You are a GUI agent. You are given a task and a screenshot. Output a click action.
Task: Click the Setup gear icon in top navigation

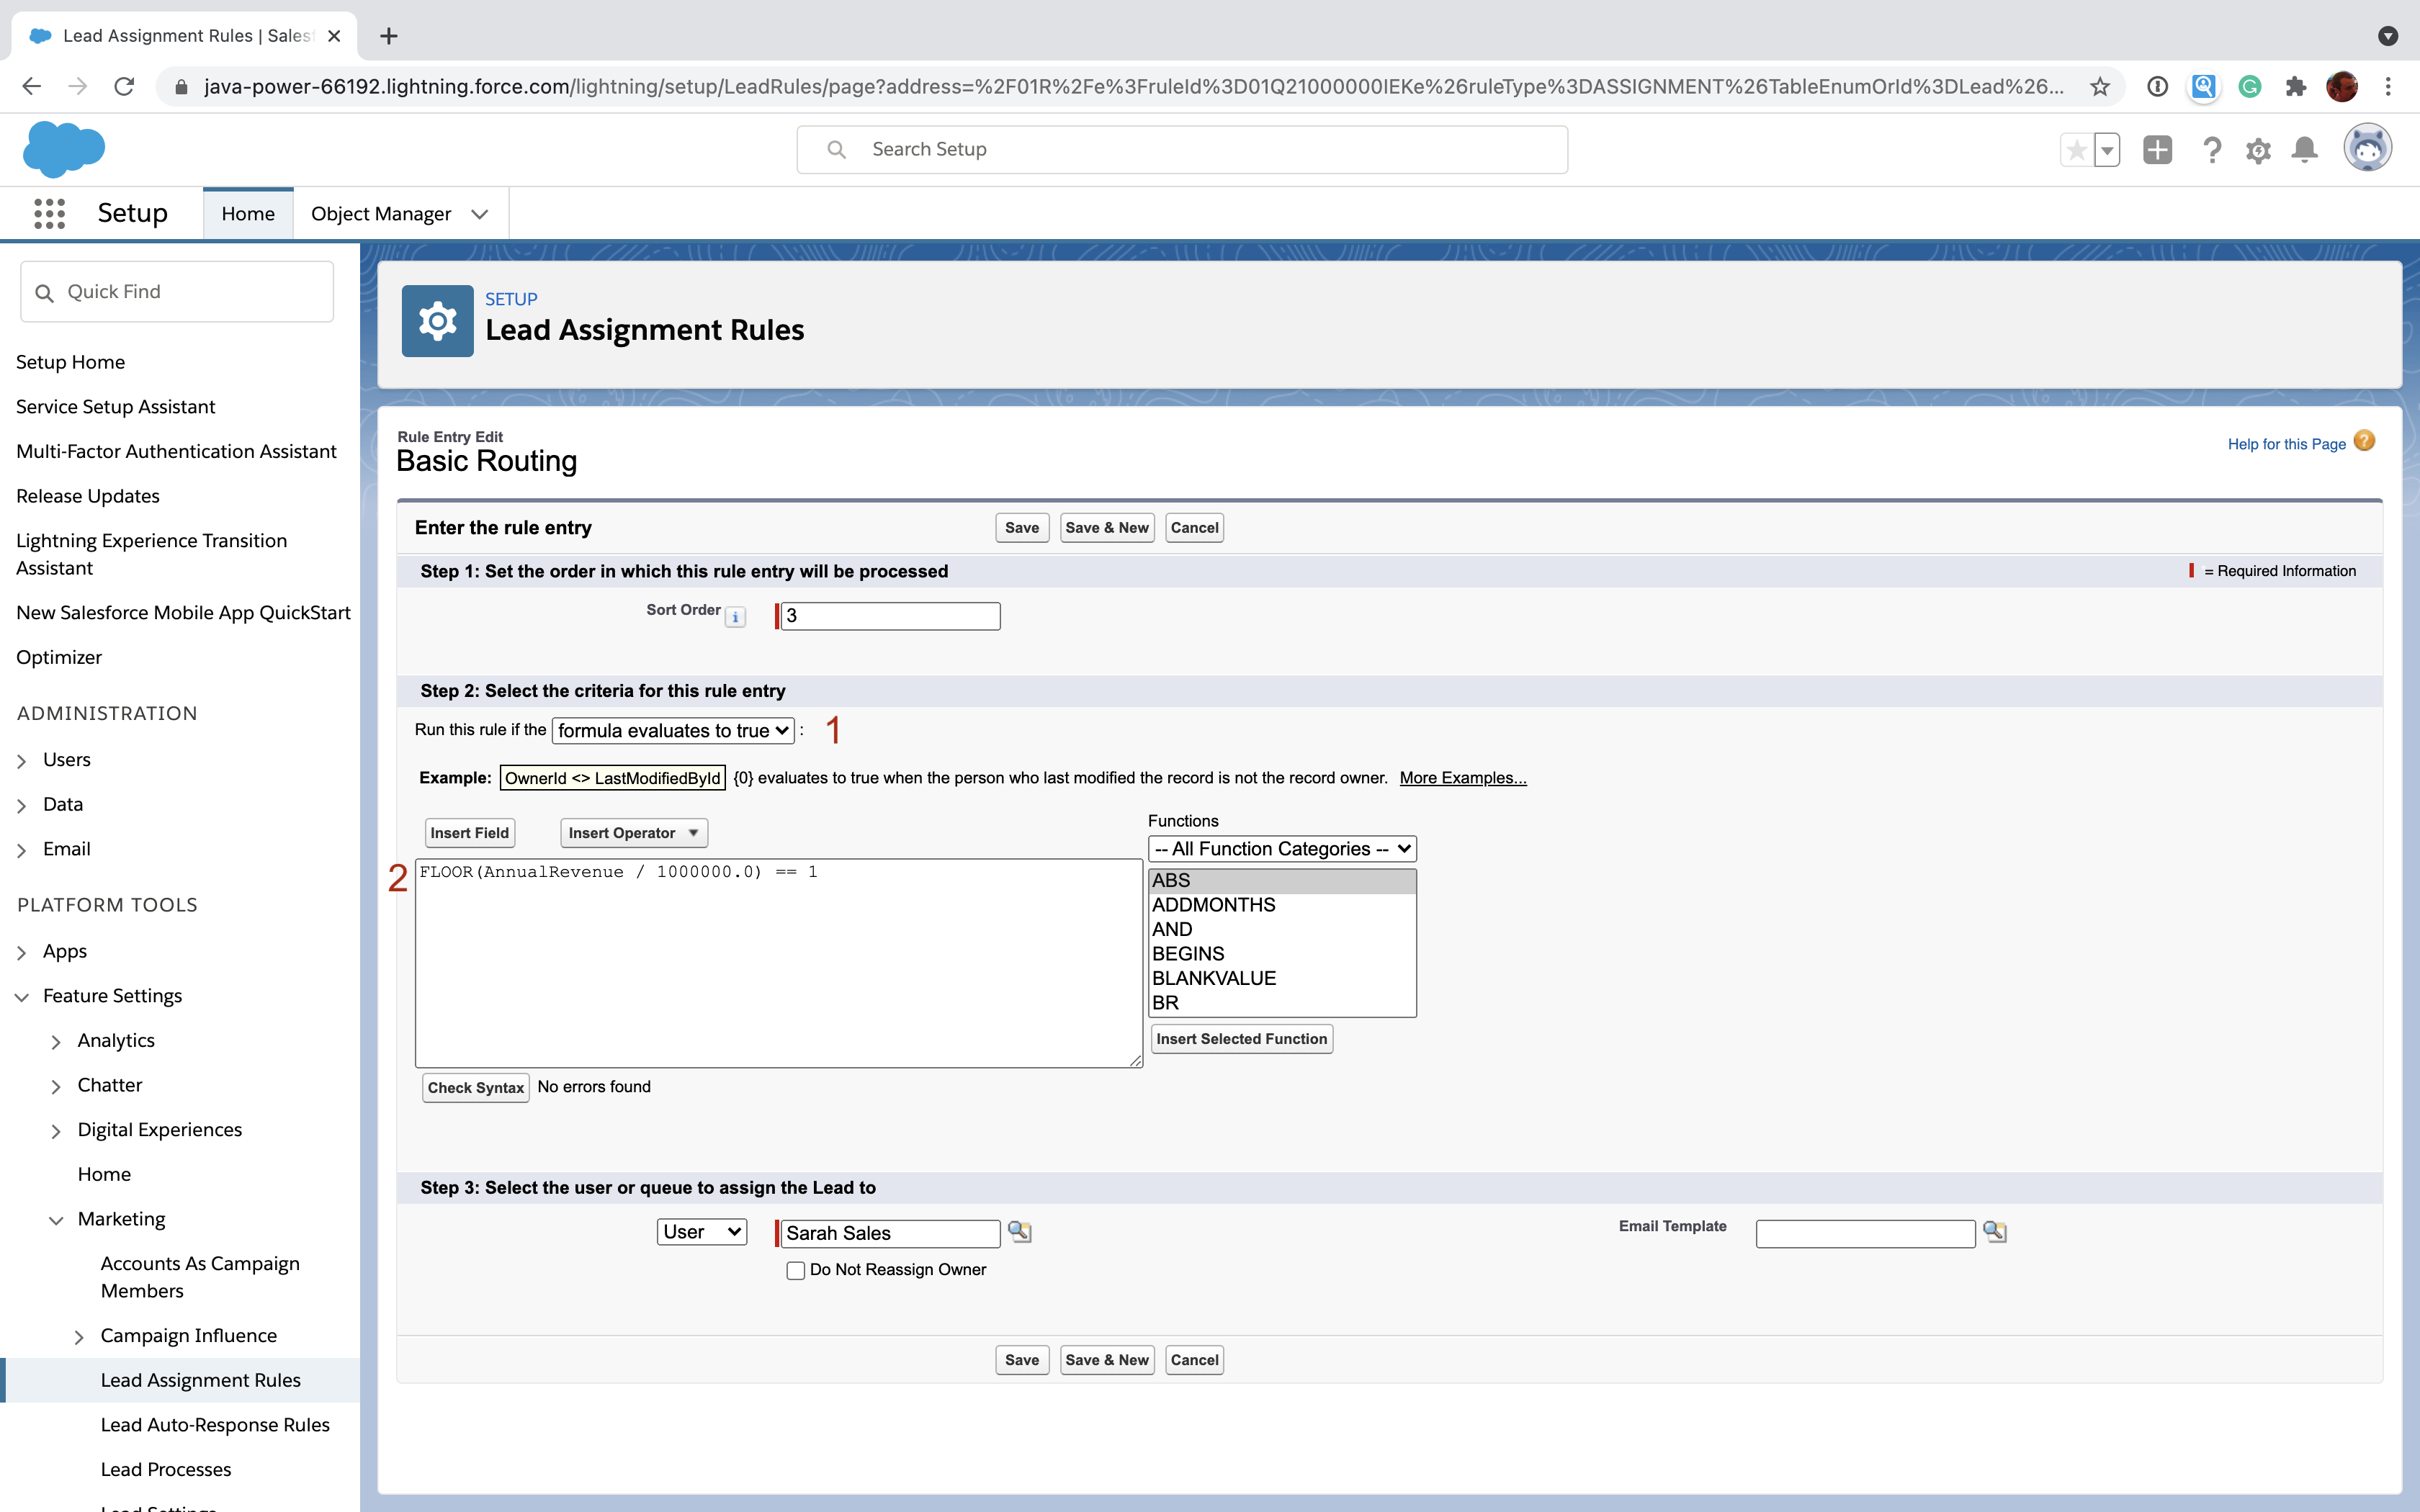[x=2257, y=150]
